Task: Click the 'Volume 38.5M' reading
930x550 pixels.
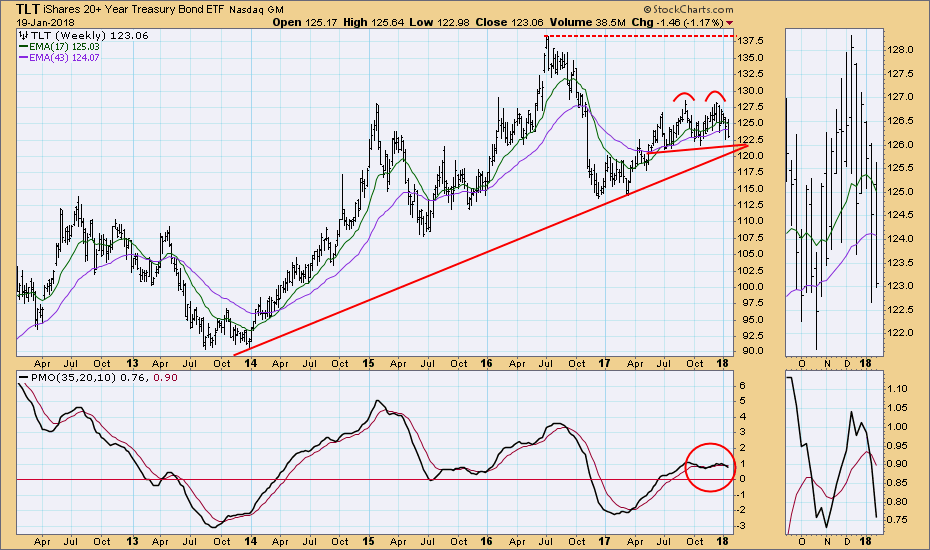Action: click(587, 23)
